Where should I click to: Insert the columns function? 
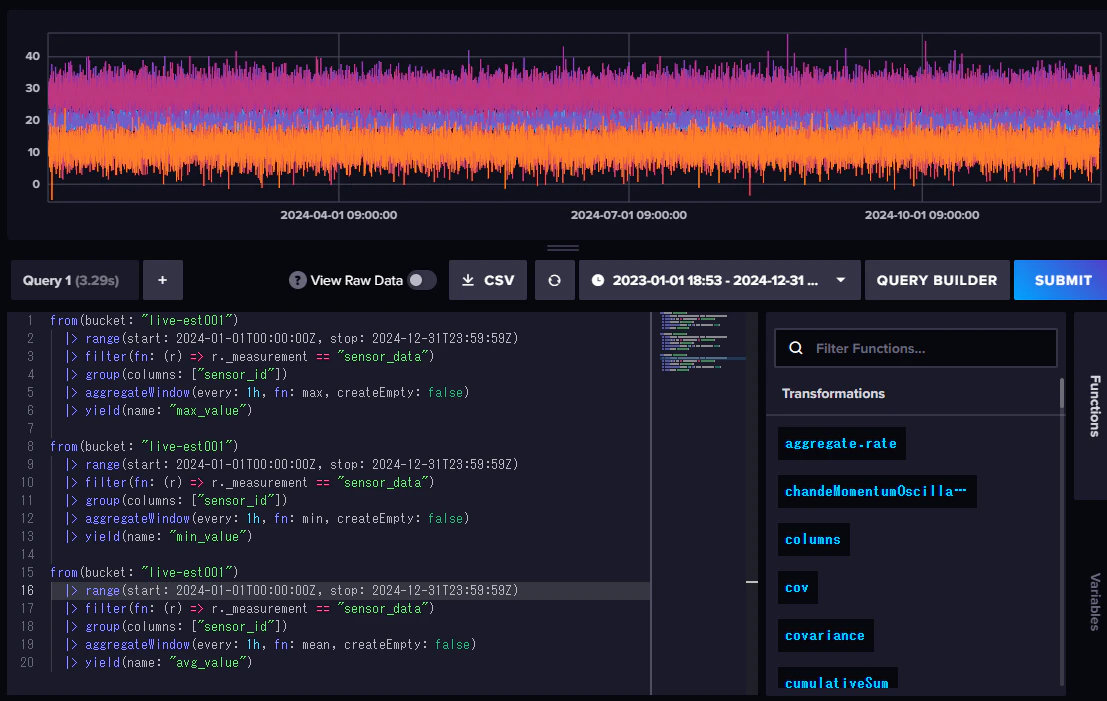pos(813,539)
